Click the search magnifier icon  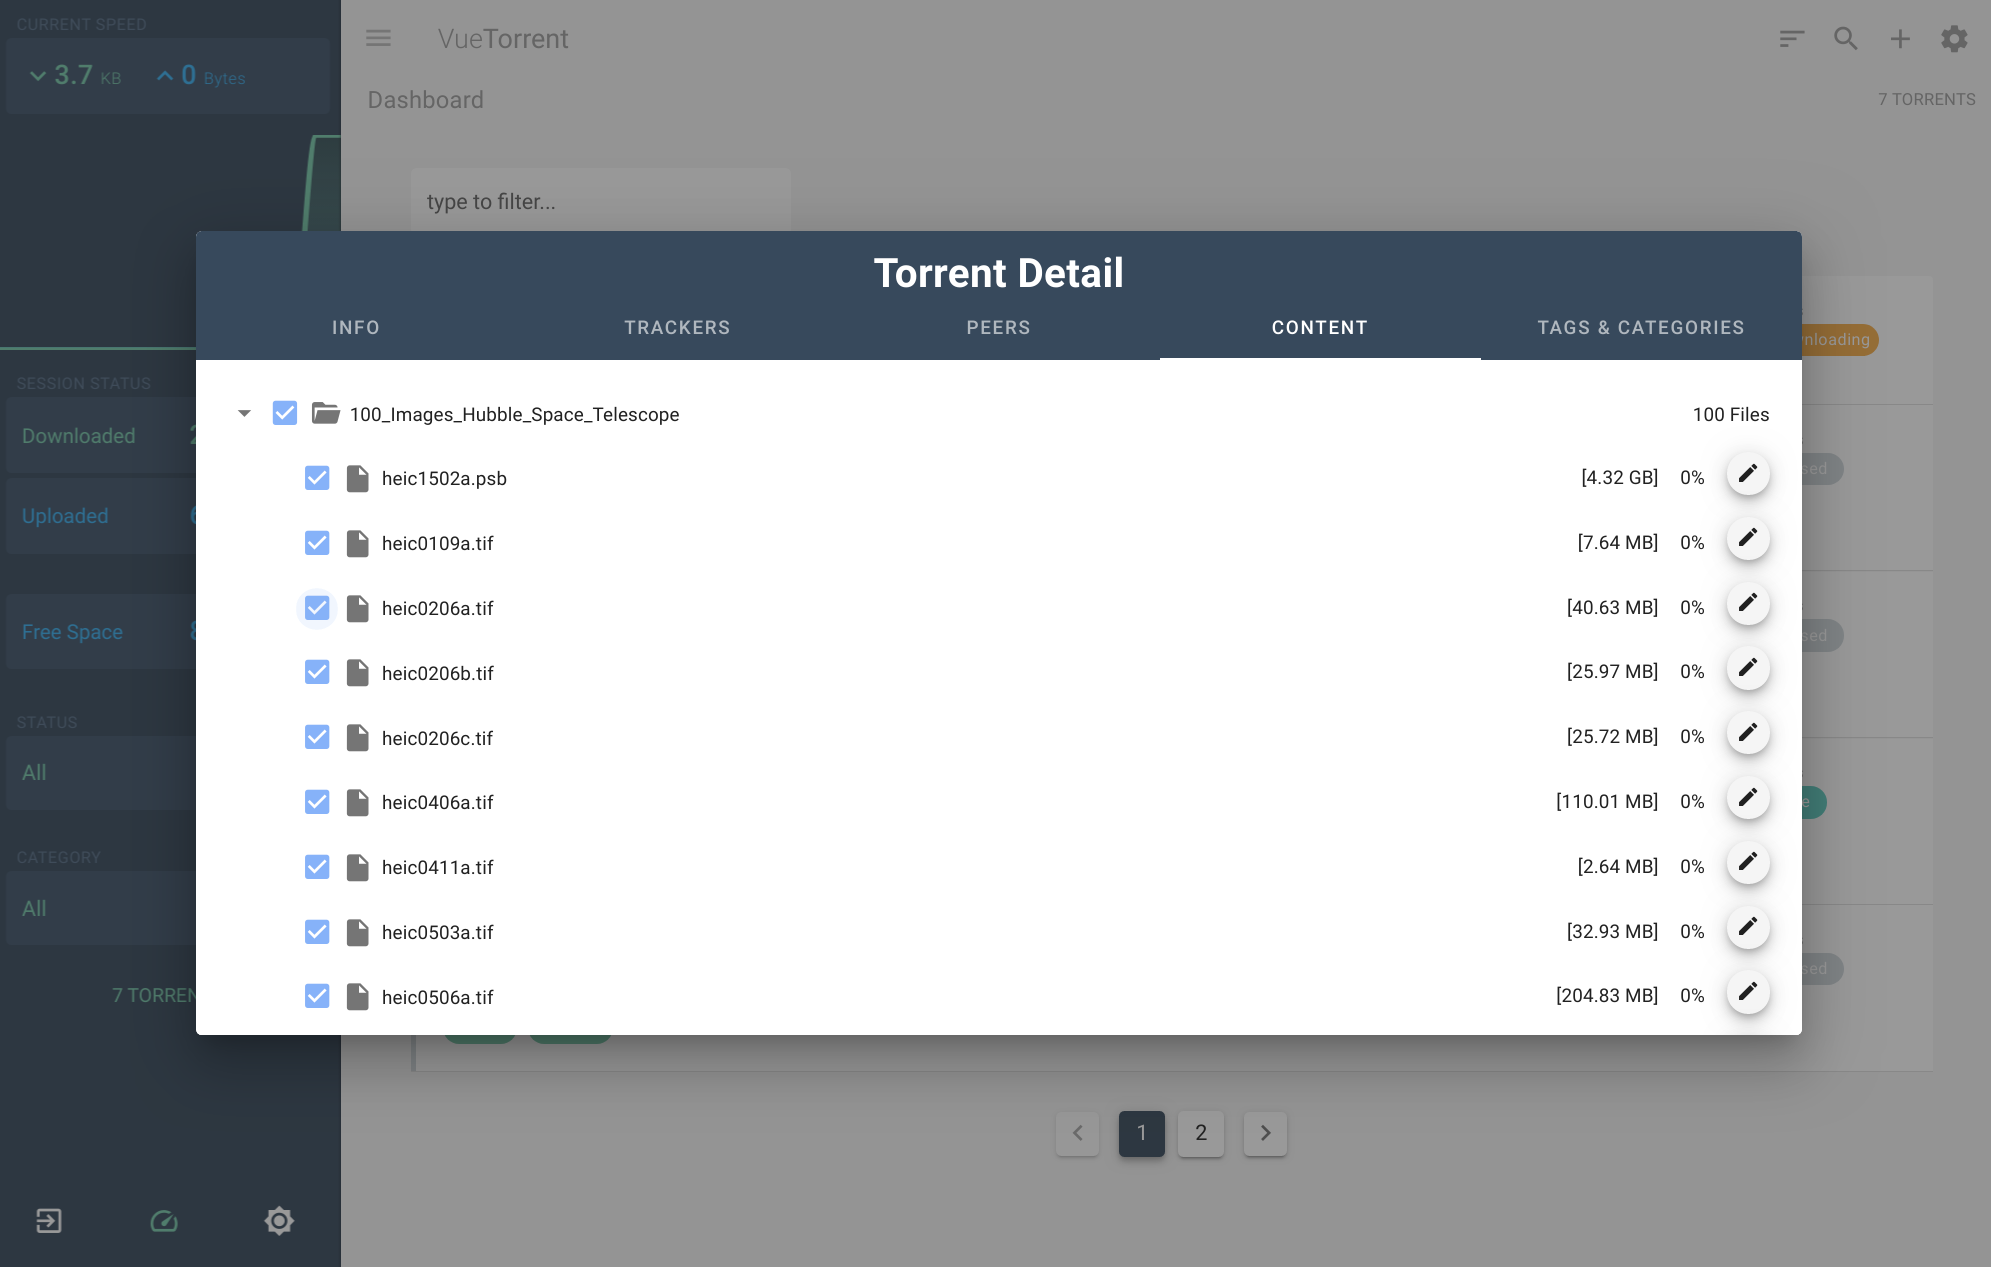pos(1845,39)
